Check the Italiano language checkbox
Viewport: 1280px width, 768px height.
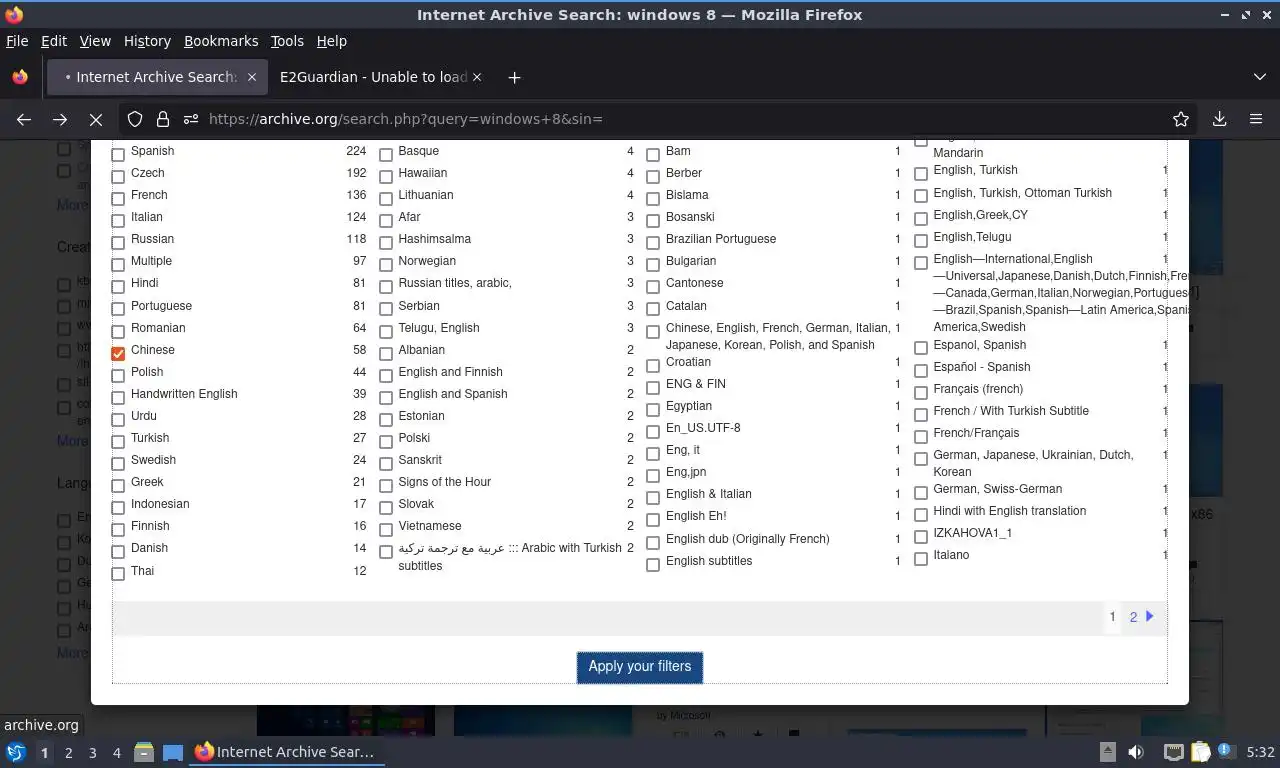tap(921, 558)
